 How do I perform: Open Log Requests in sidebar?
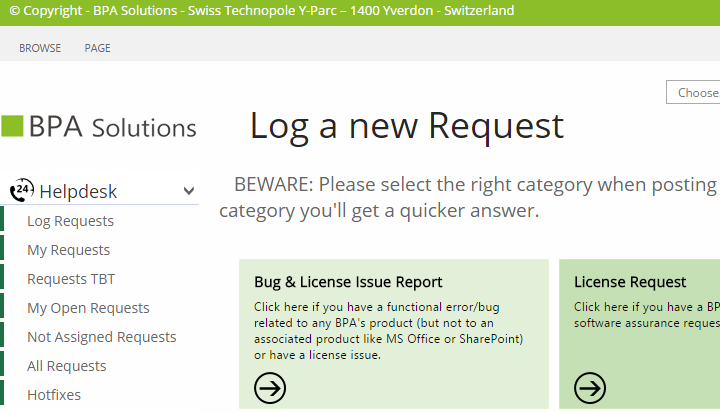point(70,221)
